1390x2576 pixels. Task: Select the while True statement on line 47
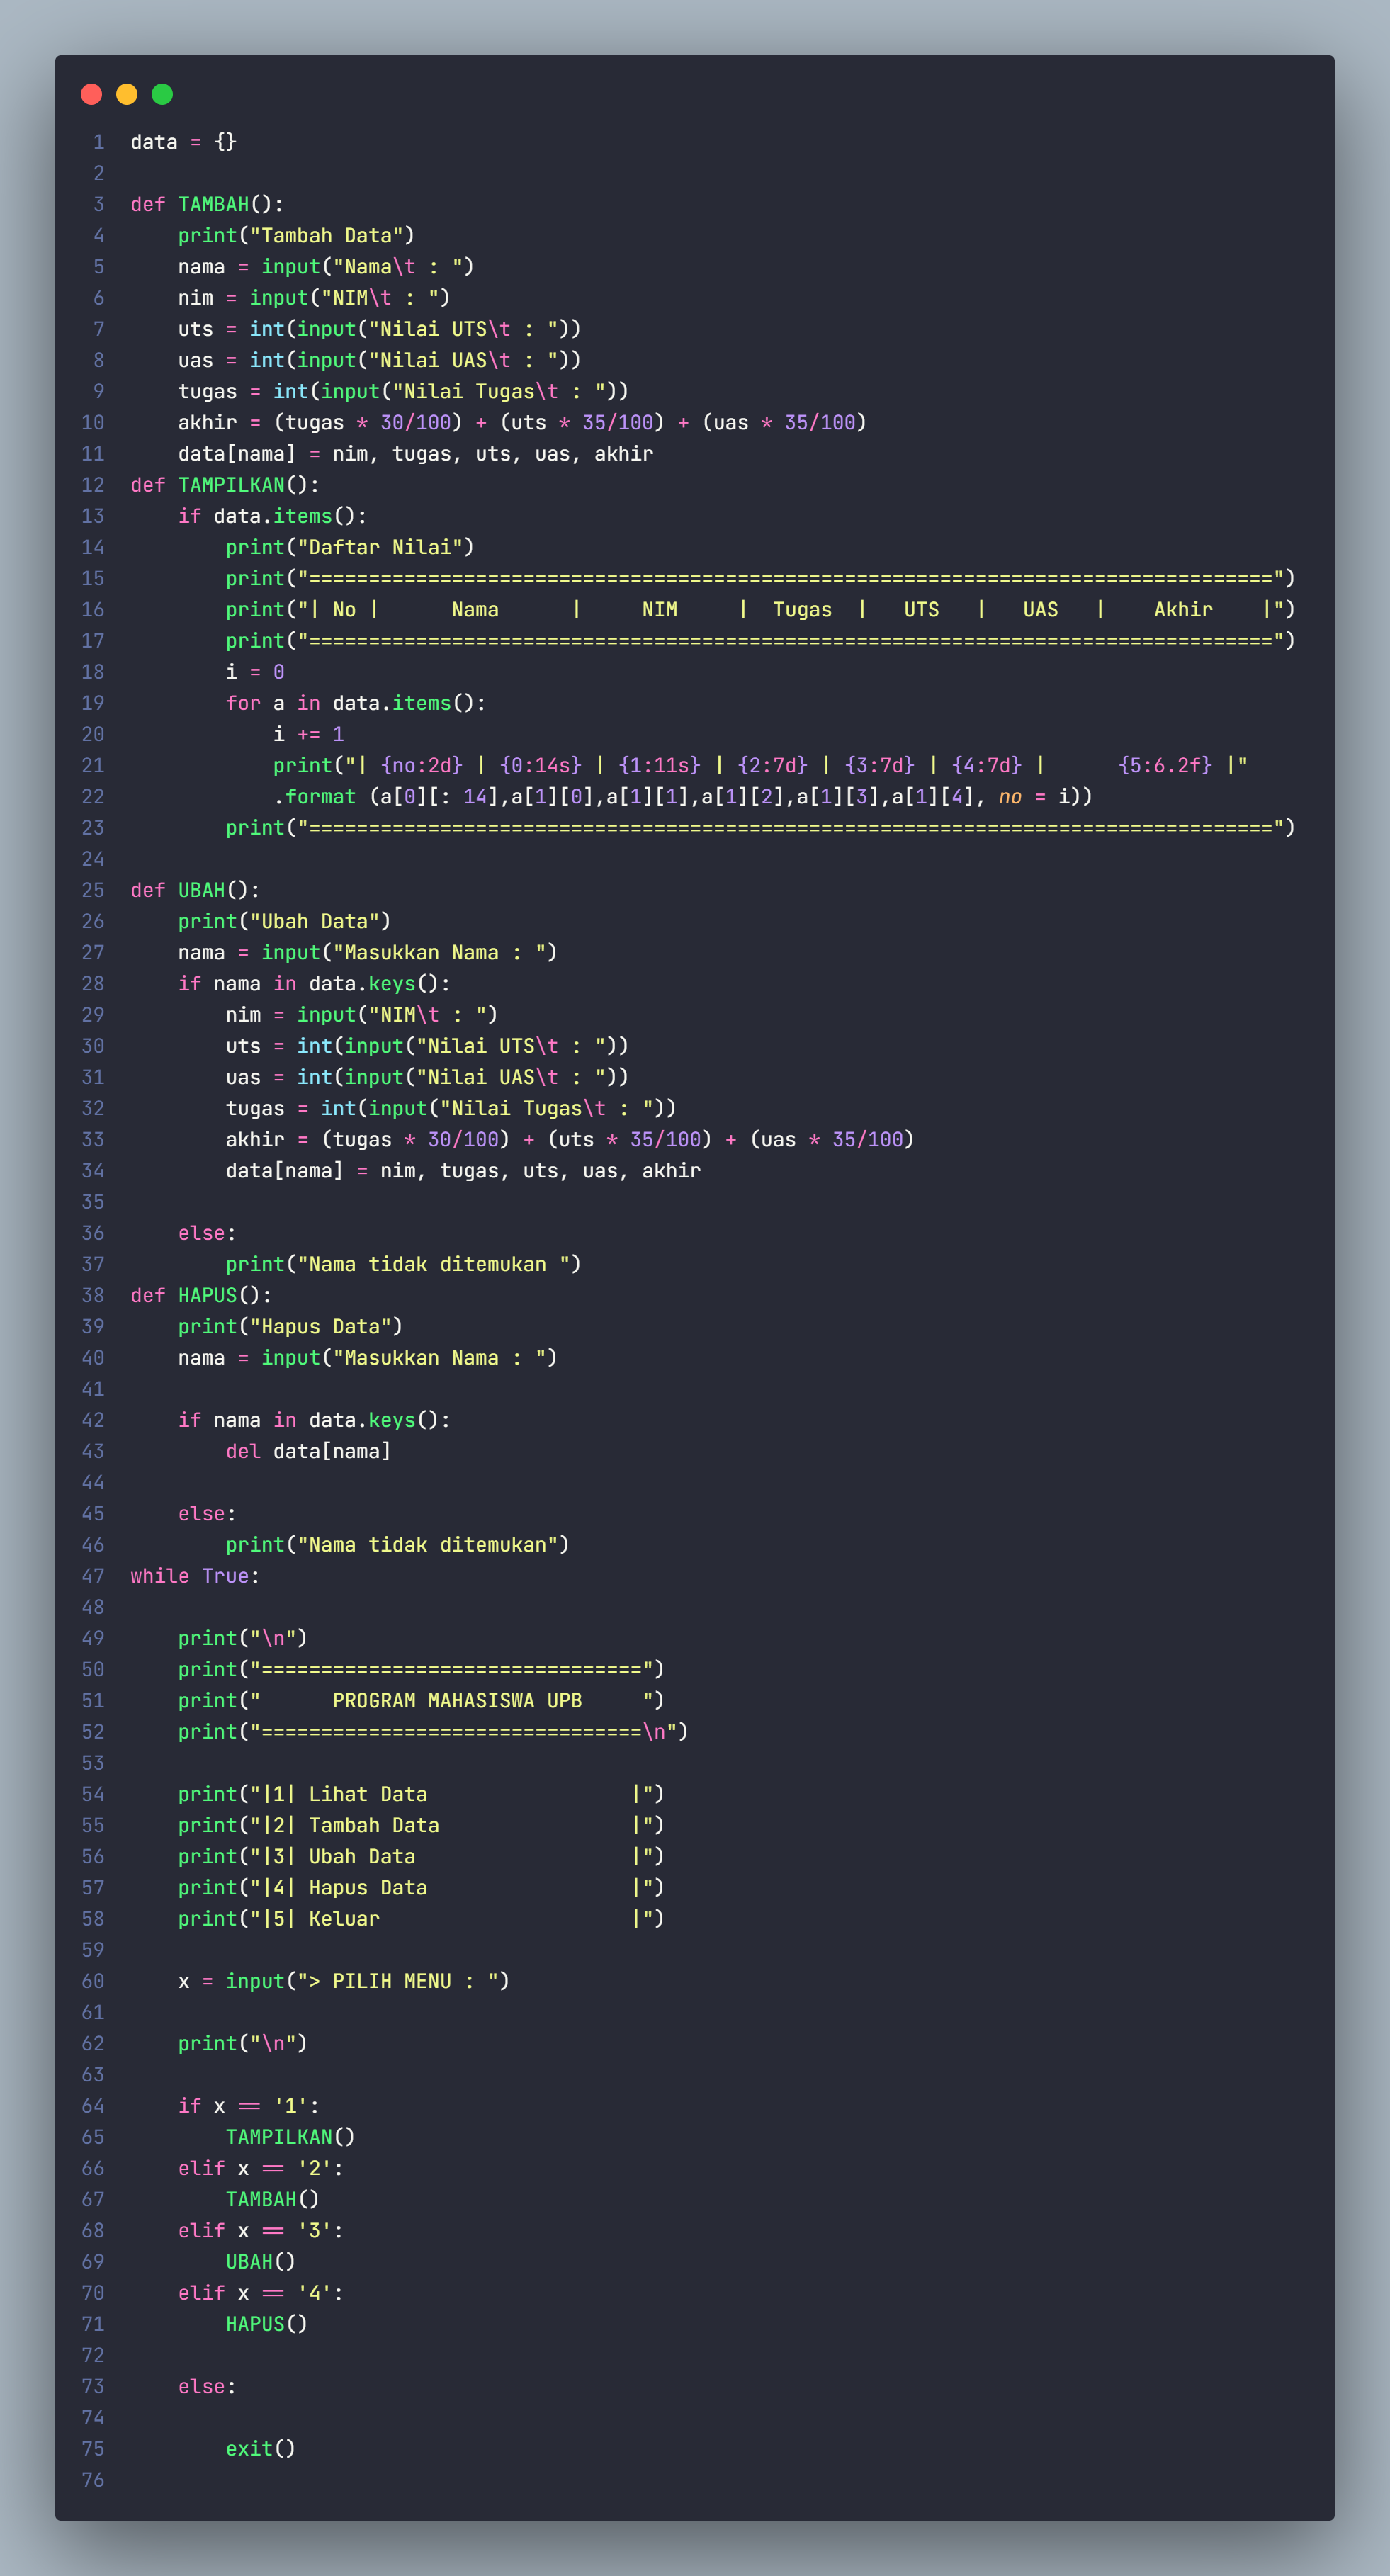(x=196, y=1575)
